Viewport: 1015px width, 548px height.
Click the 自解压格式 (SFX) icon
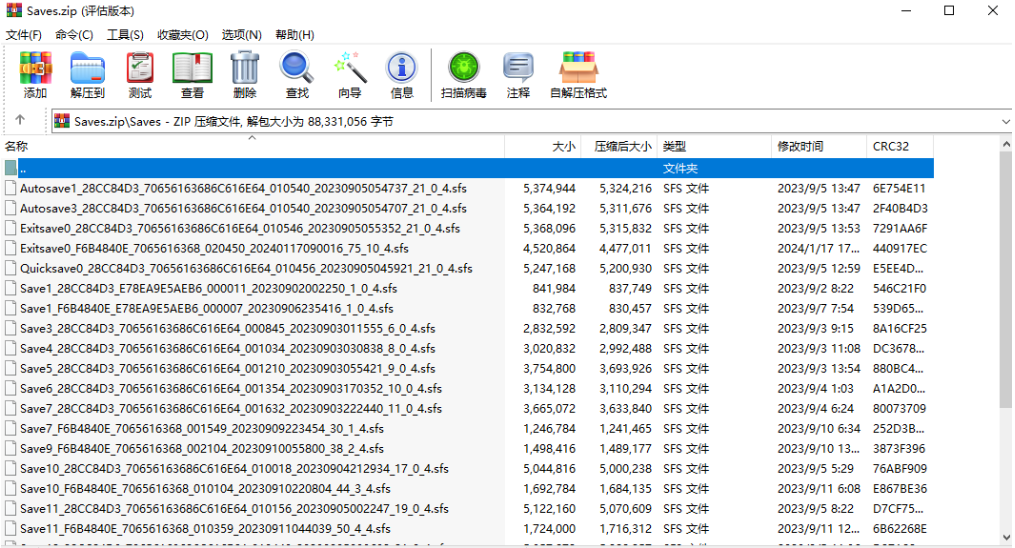point(578,74)
